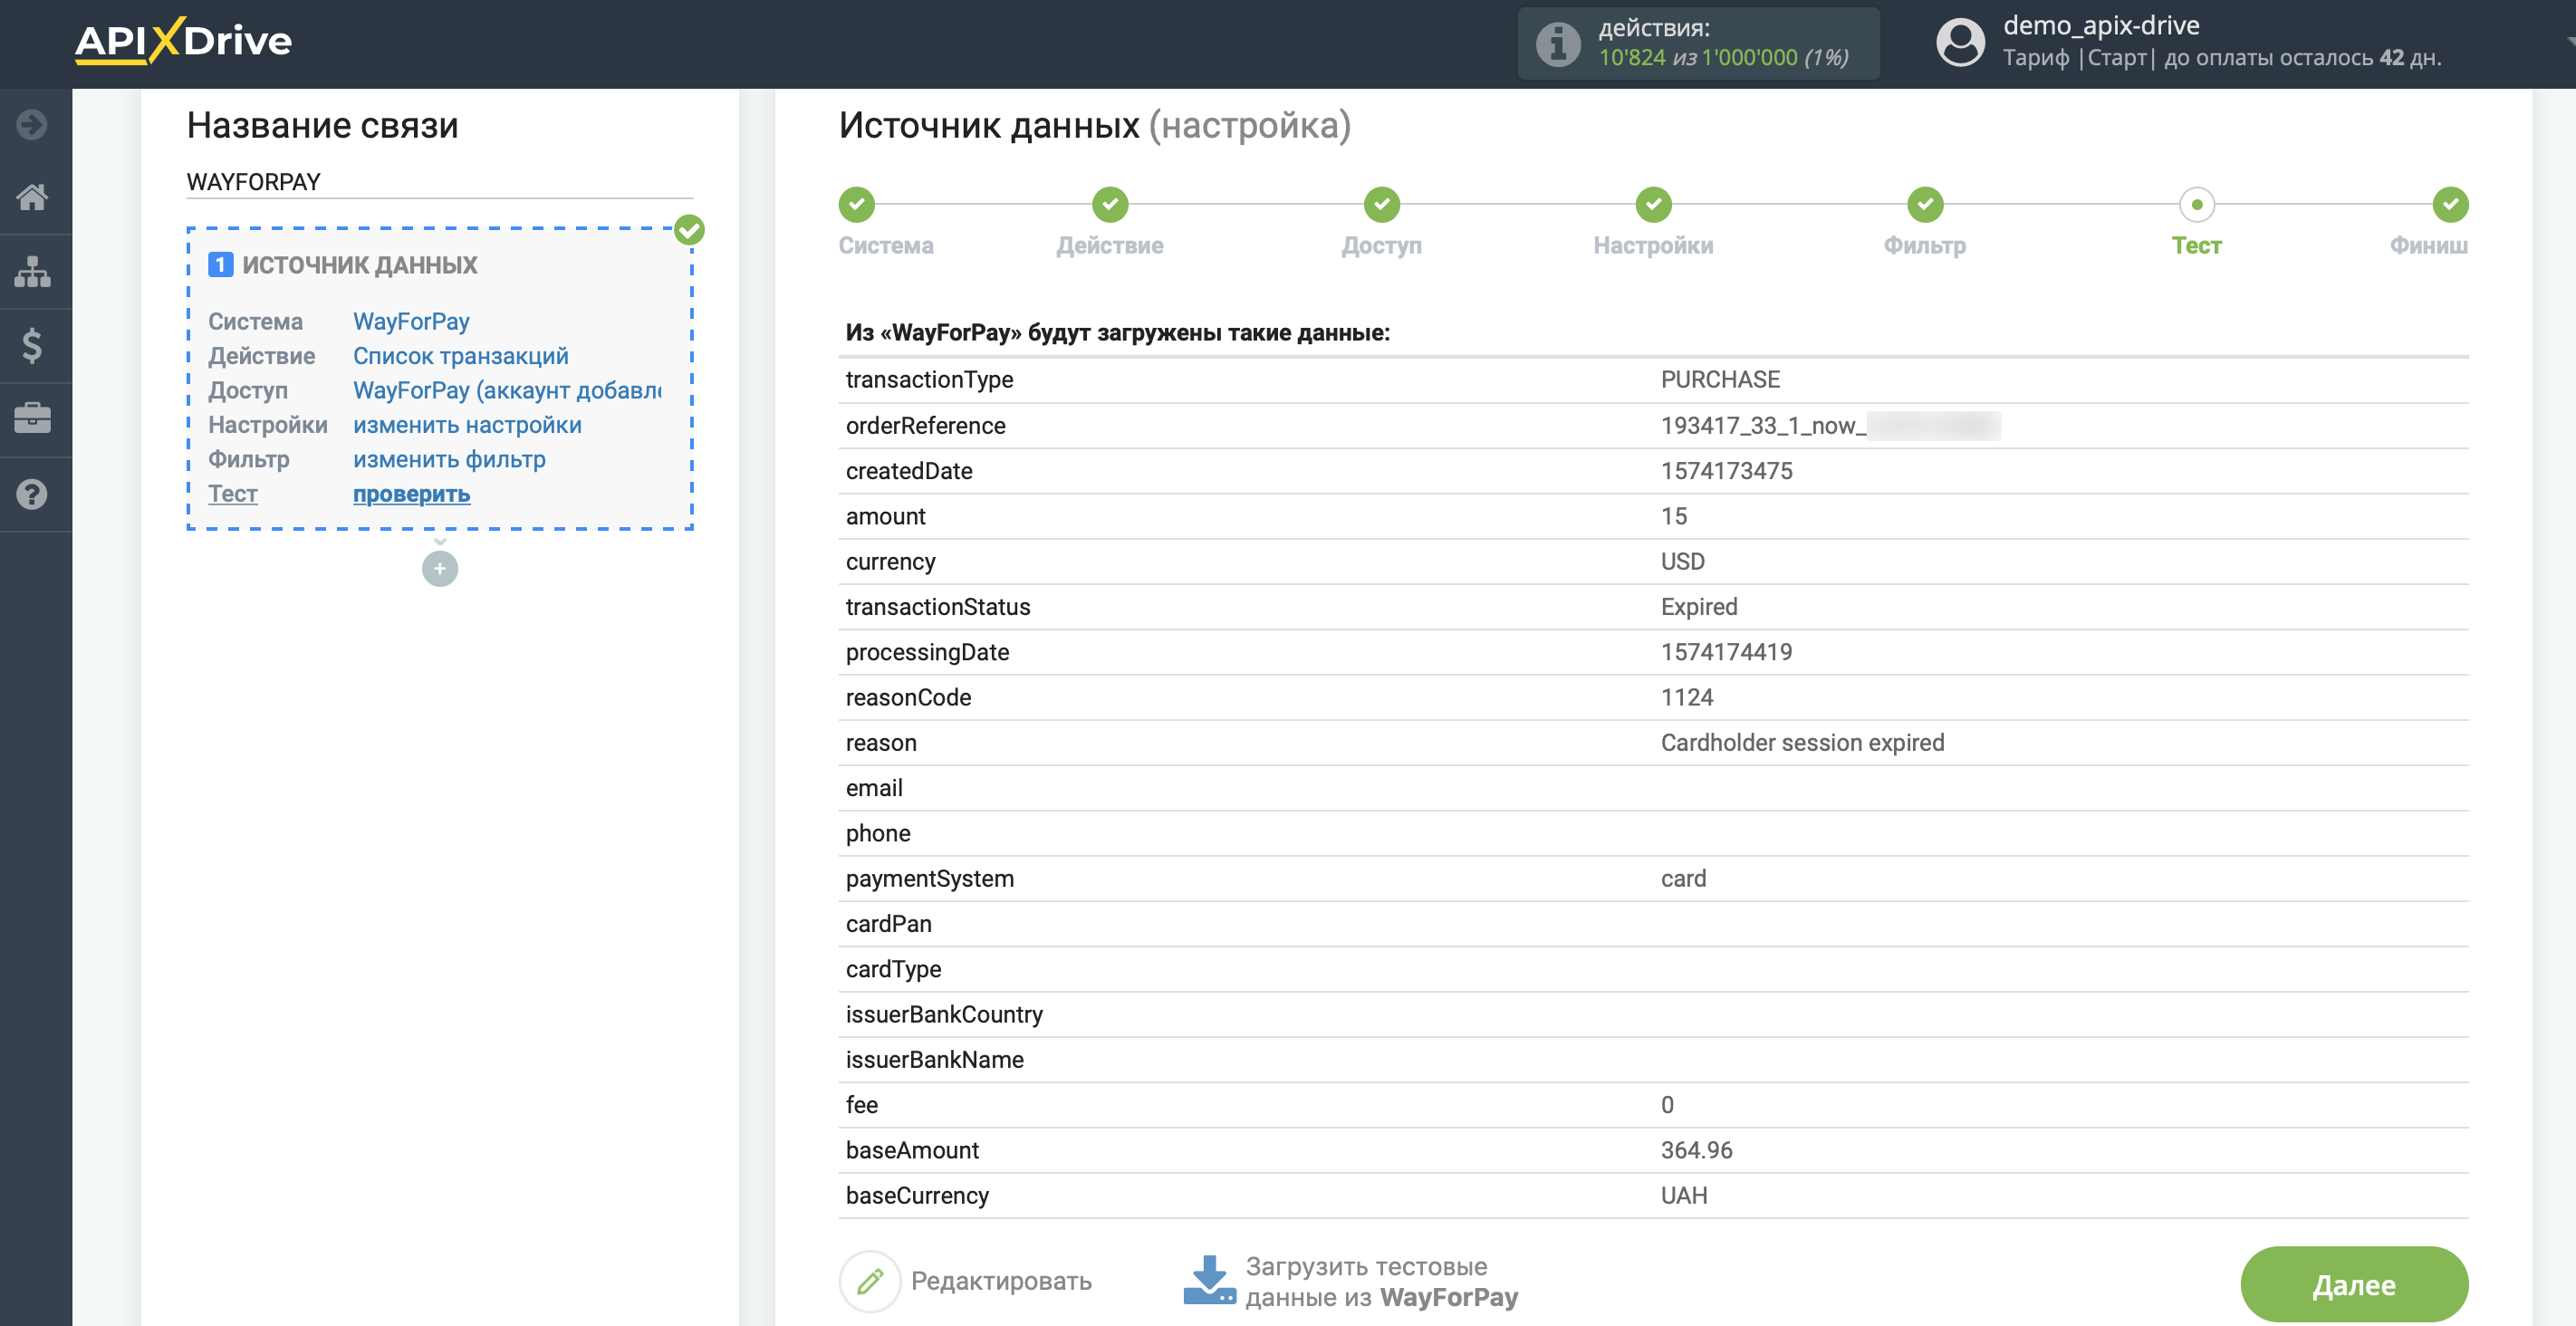Click processingDate value 1574174419
Screen dimensions: 2576x1326
pos(1726,652)
